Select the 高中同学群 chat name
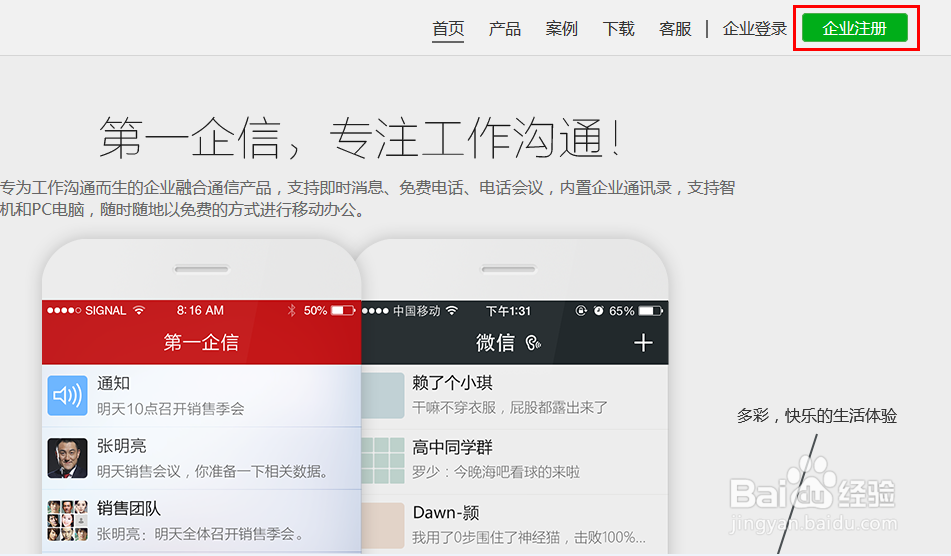This screenshot has width=951, height=556. tap(452, 447)
